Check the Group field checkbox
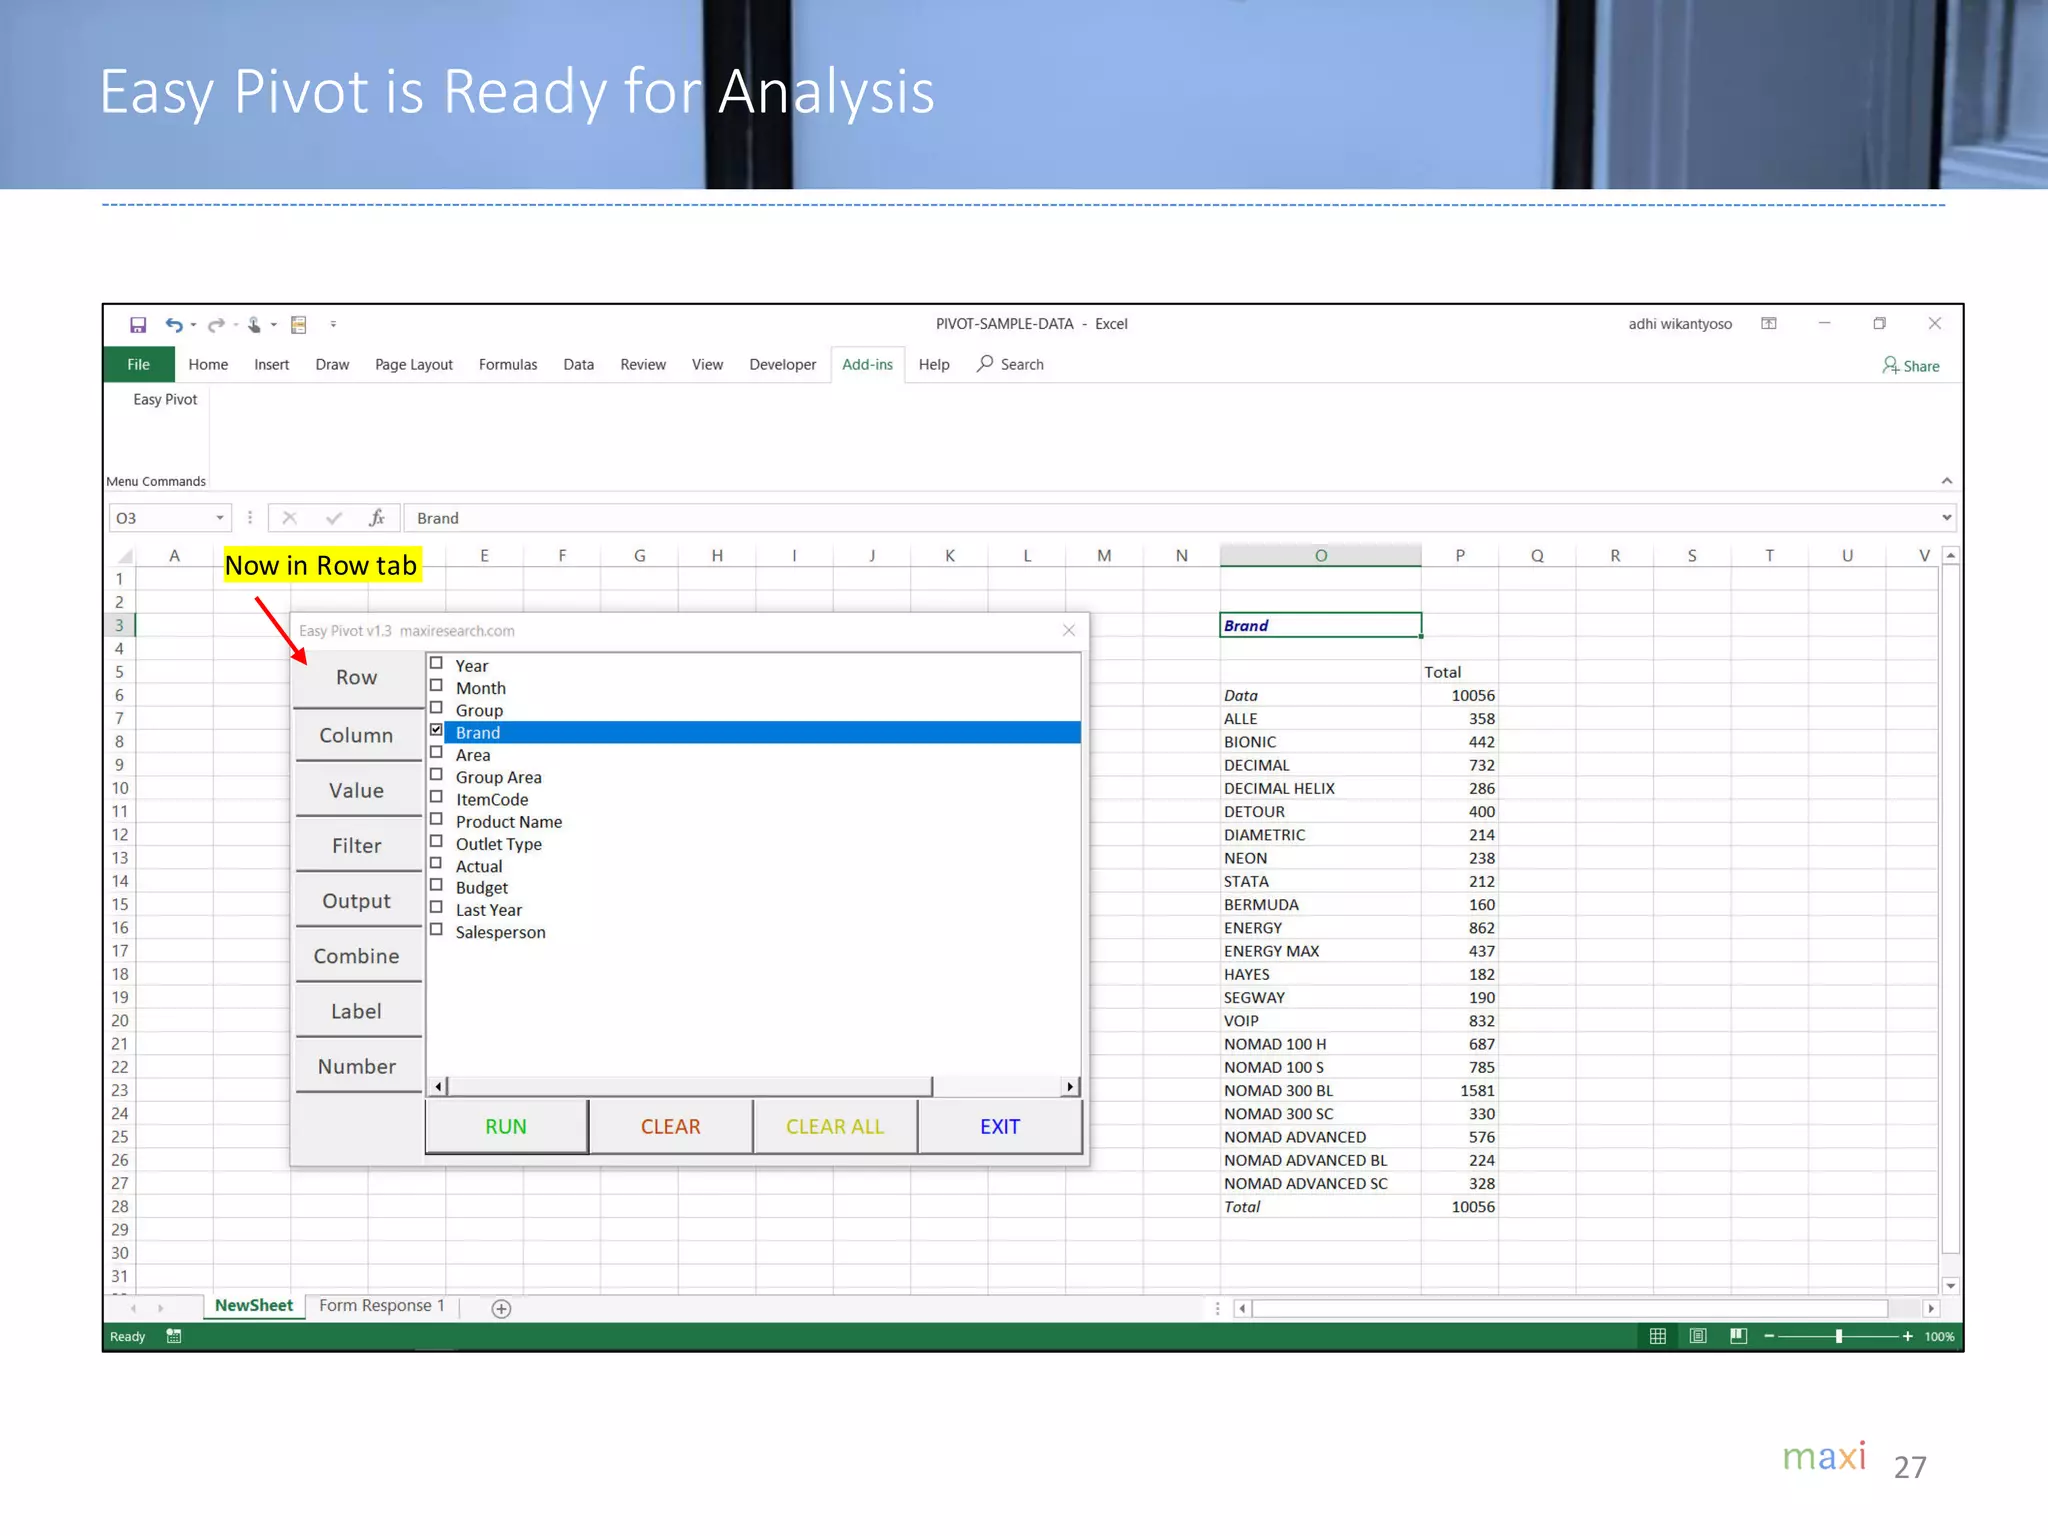Screen dimensions: 2048x1536 437,707
